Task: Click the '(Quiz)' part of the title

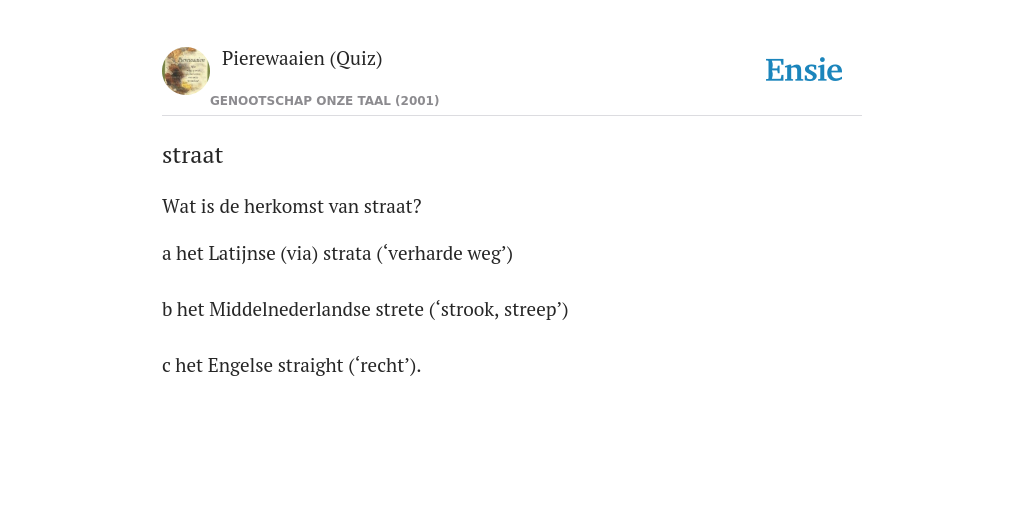Action: (356, 59)
